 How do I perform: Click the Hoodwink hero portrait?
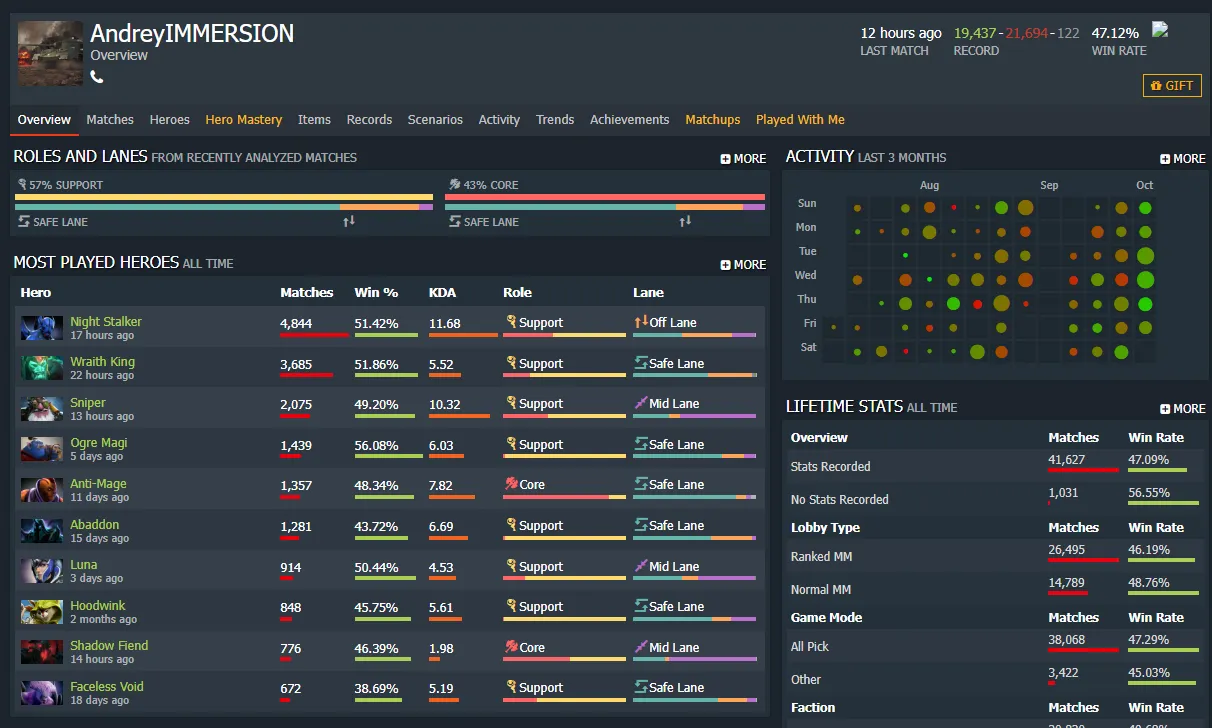pos(42,611)
